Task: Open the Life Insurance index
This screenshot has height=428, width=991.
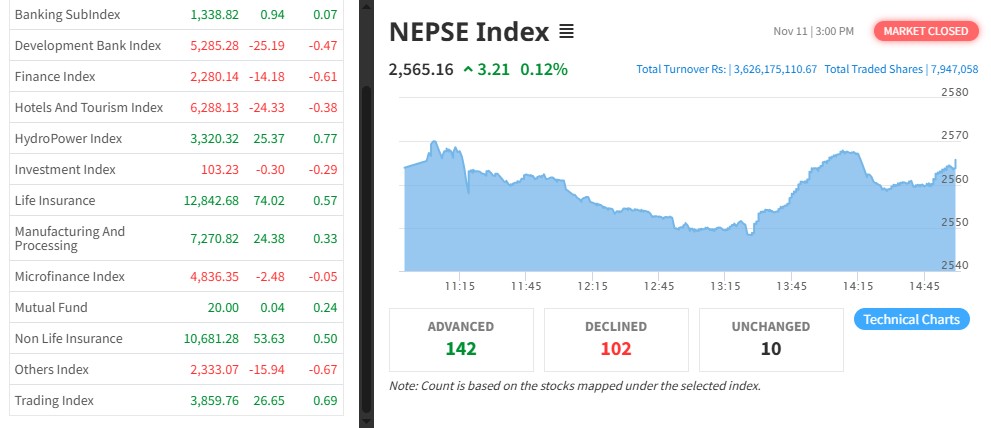Action: (x=55, y=200)
